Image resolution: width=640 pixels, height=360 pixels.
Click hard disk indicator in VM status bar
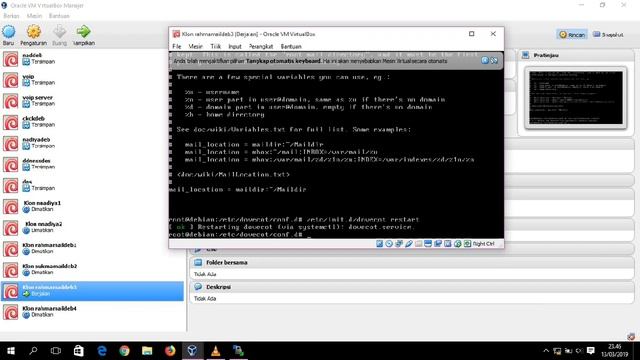point(379,244)
